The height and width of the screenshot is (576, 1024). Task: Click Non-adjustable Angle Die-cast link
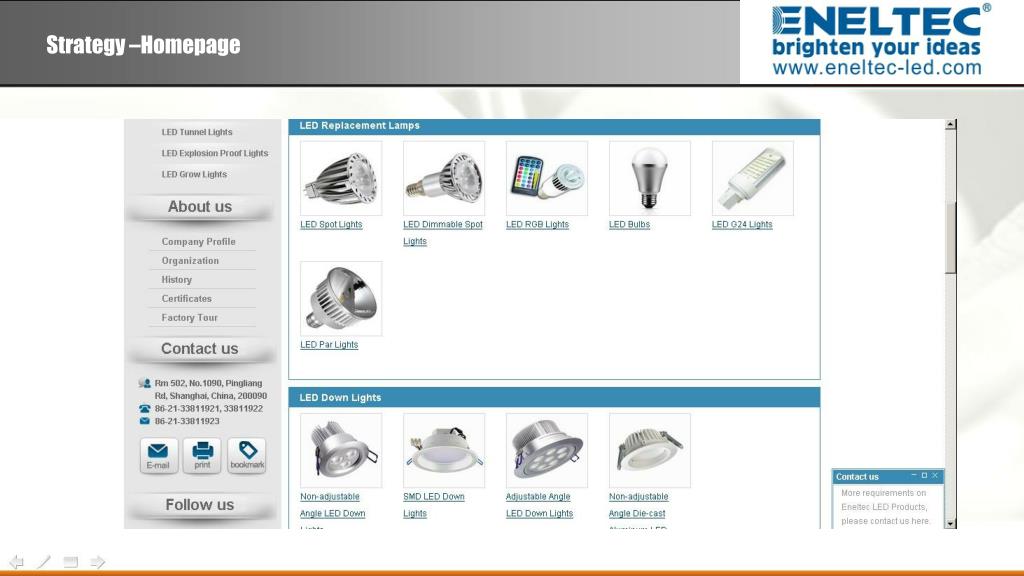click(639, 509)
